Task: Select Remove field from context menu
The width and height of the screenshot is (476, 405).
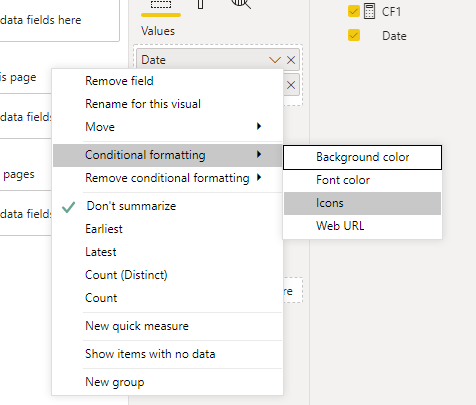Action: 167,81
